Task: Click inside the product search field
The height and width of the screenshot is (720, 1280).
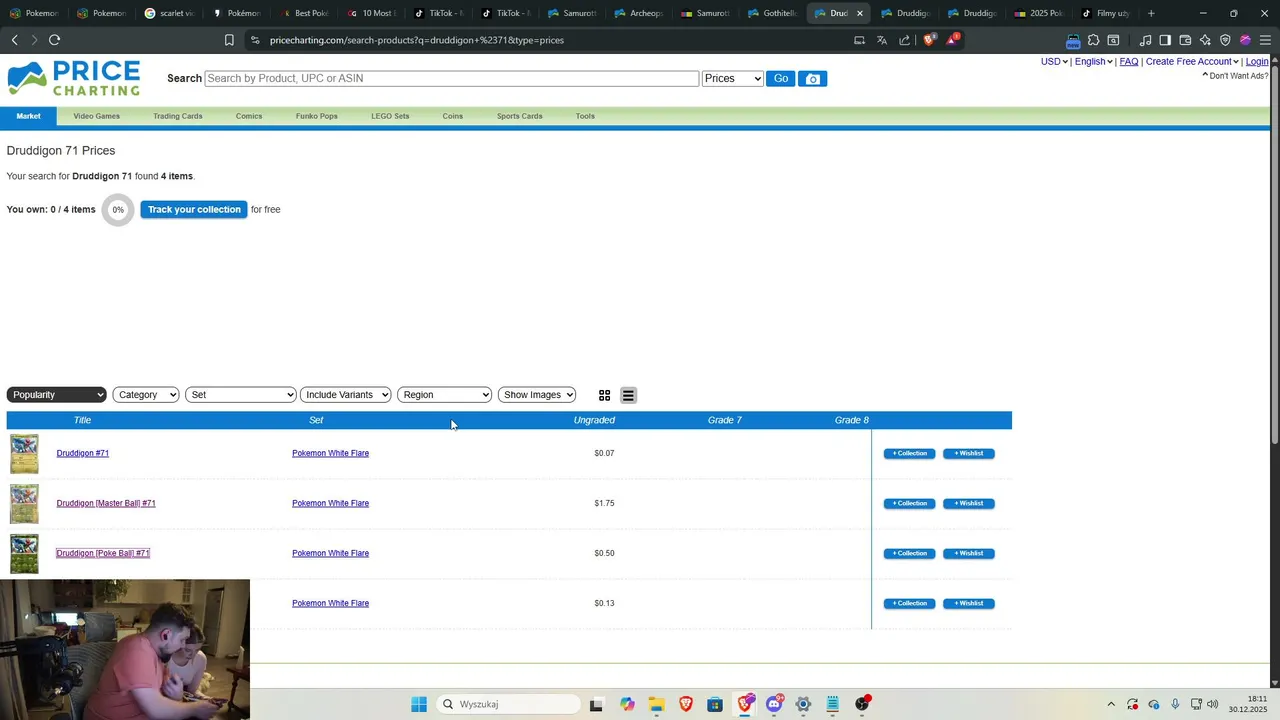Action: pyautogui.click(x=452, y=79)
